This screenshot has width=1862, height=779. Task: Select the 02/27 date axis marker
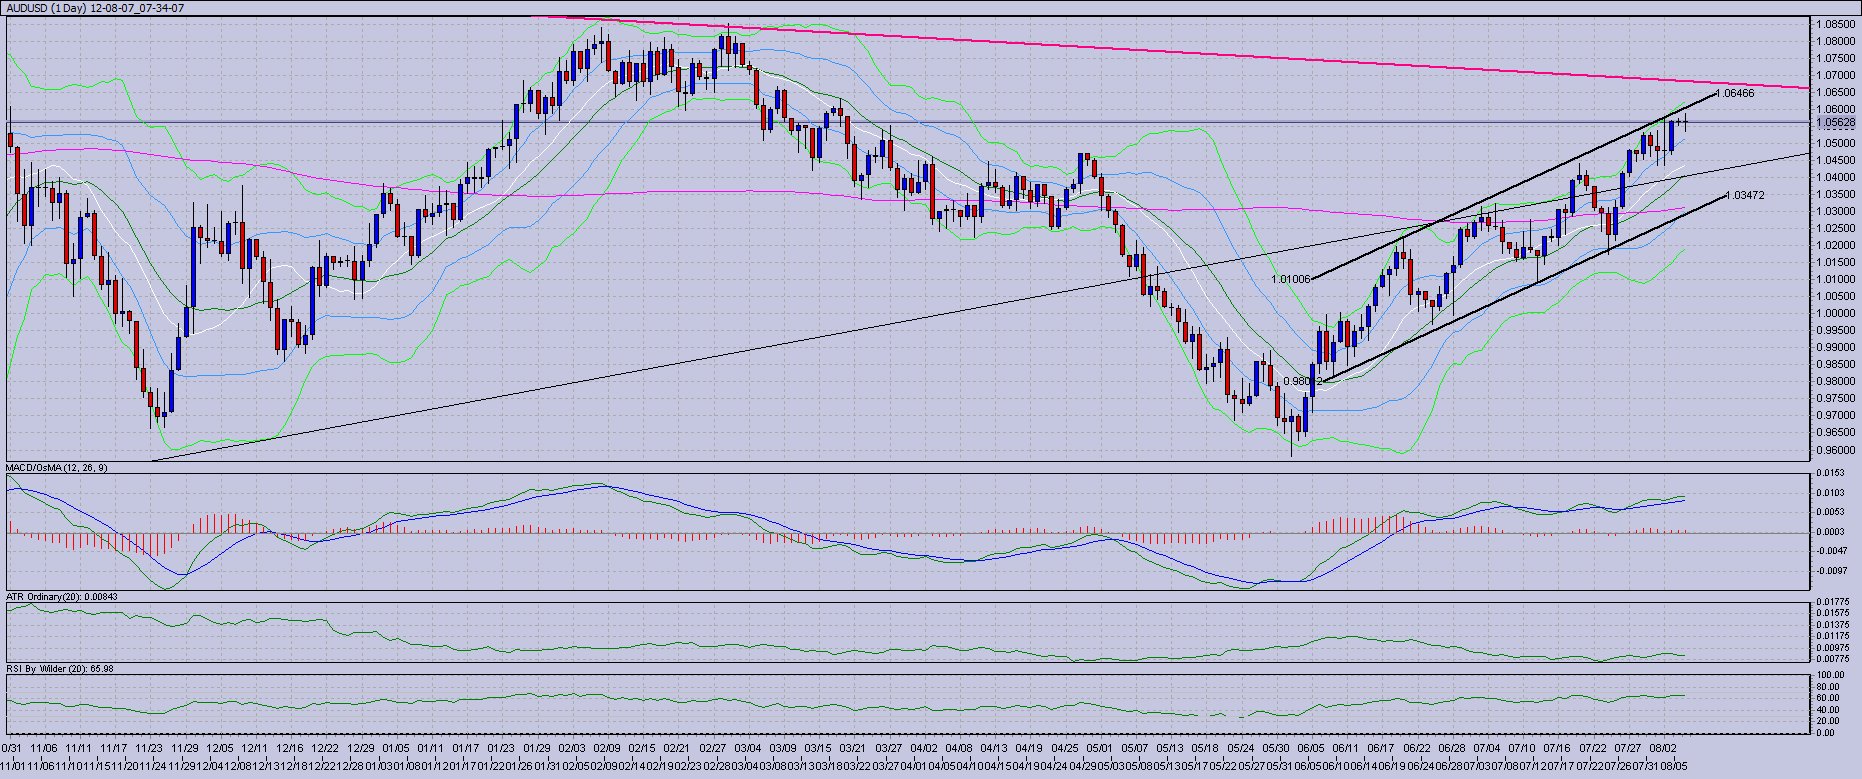(713, 748)
